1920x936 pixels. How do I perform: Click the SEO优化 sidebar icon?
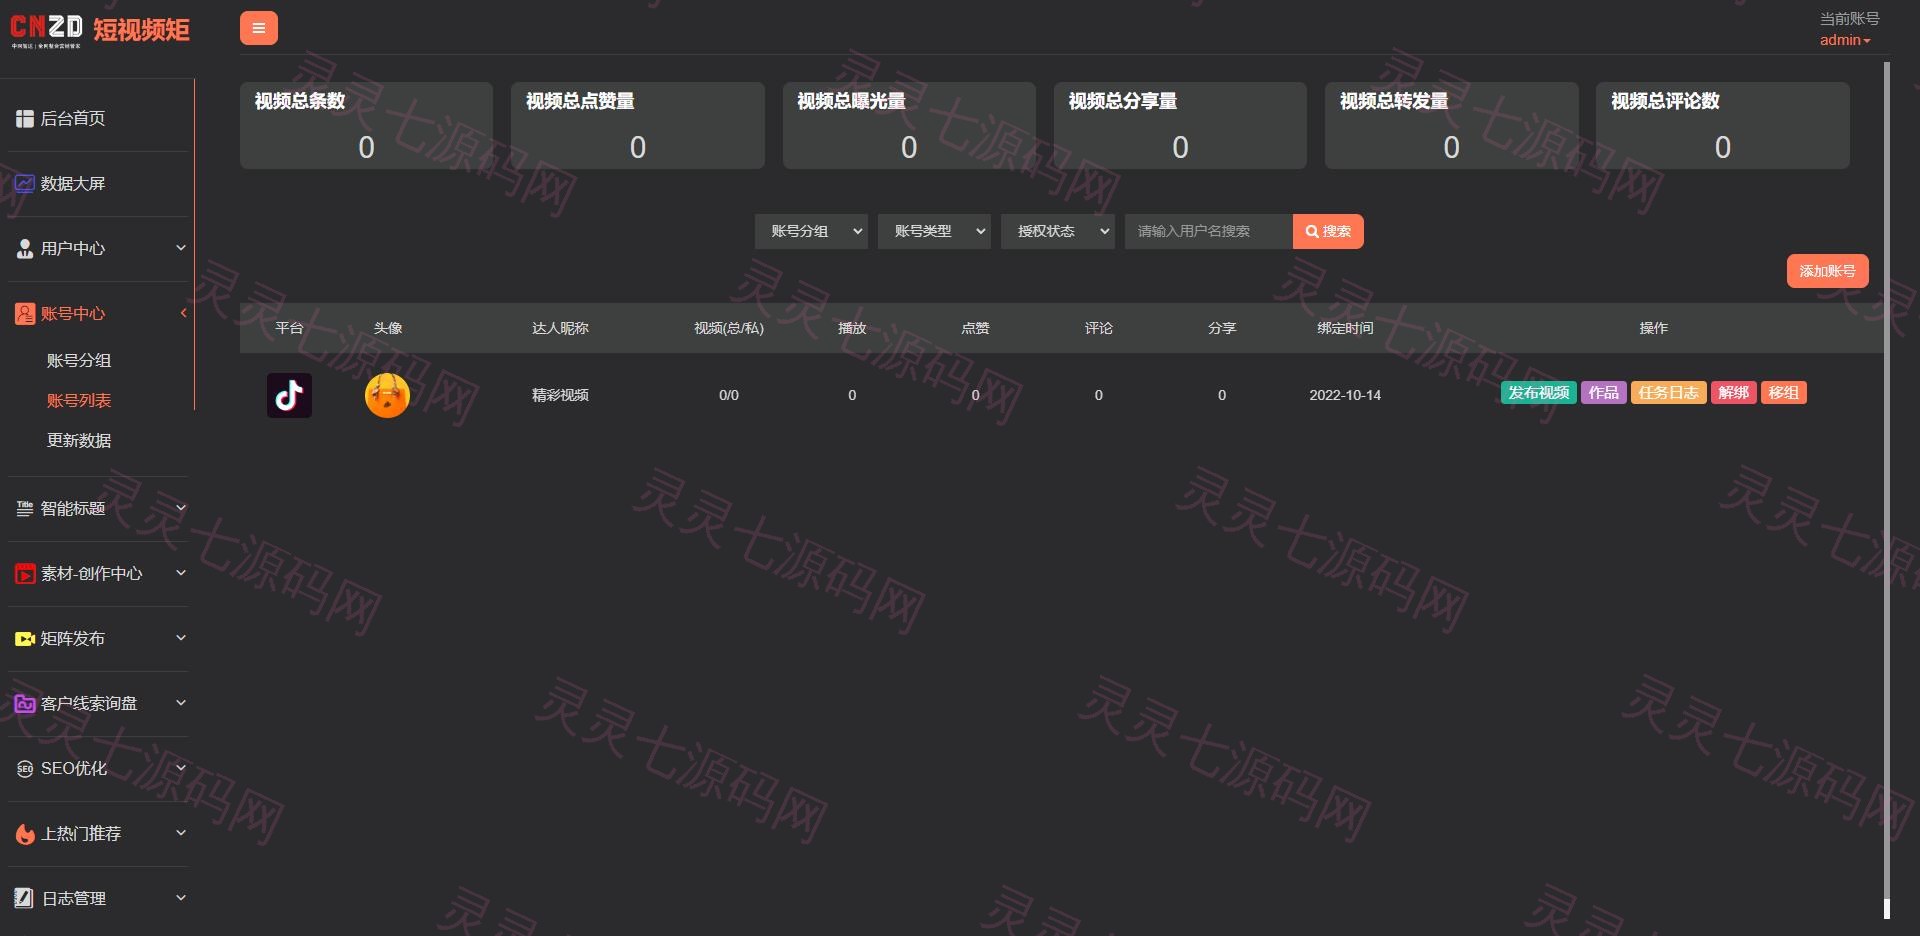pos(25,769)
